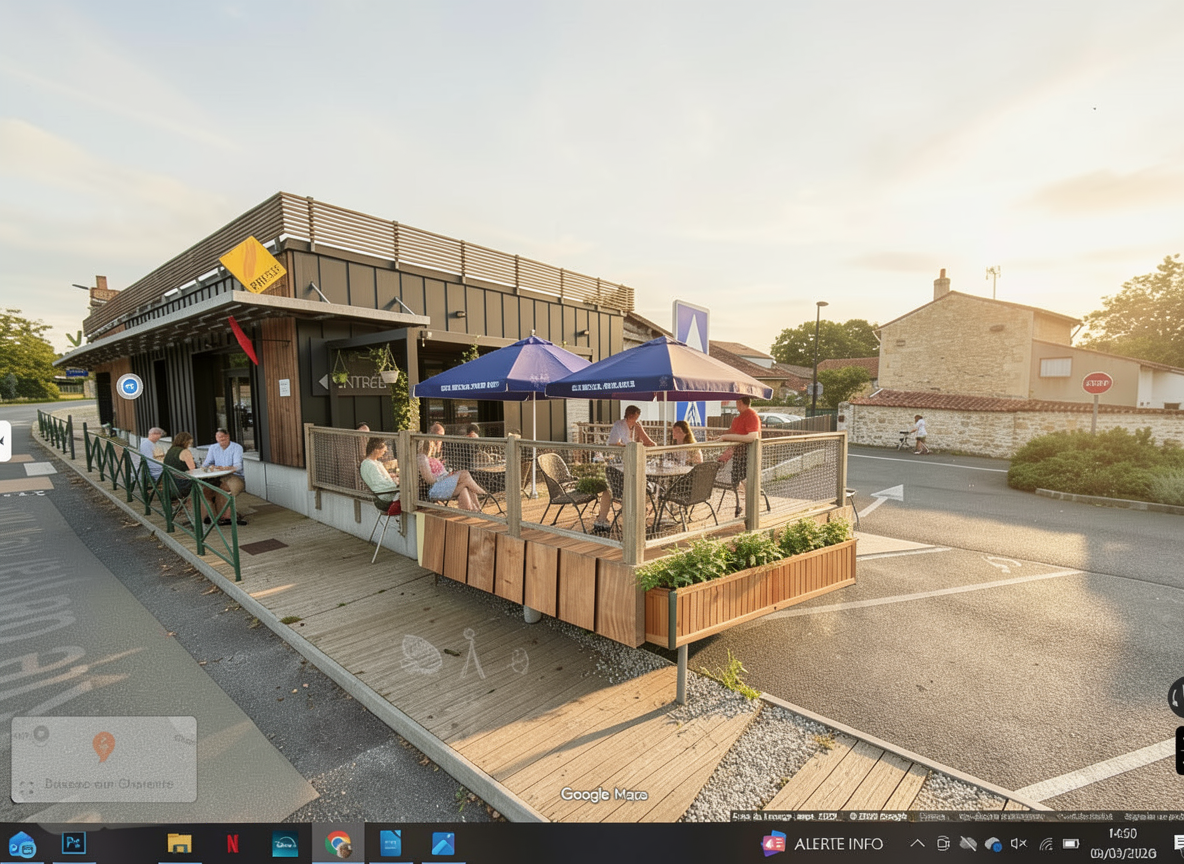Show hidden system tray icons

[x=917, y=843]
